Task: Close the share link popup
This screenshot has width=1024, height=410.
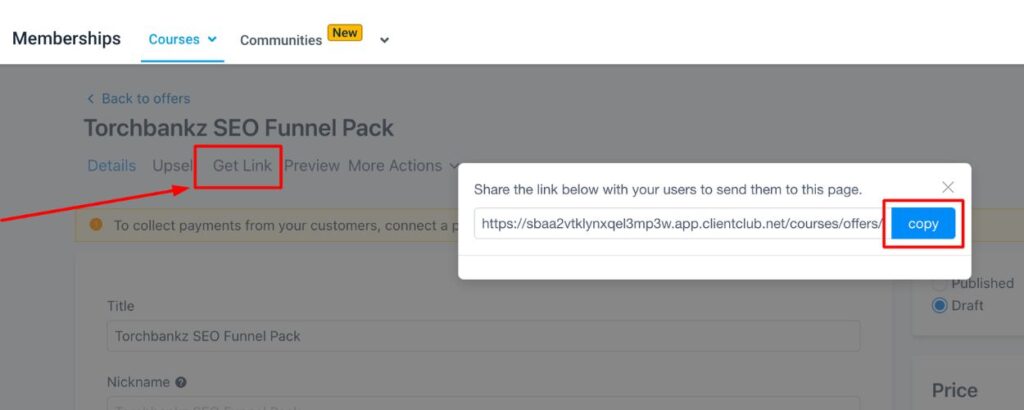Action: tap(948, 187)
